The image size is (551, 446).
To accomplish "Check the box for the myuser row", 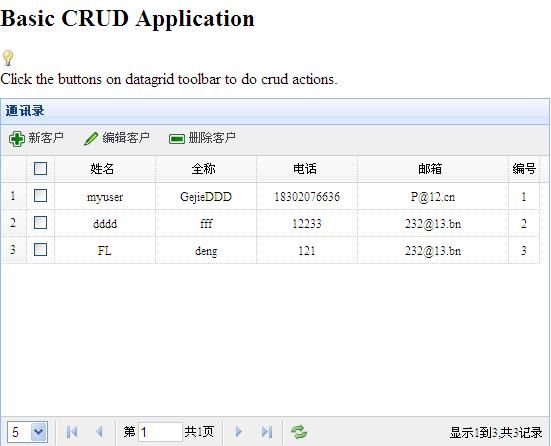I will coord(40,195).
